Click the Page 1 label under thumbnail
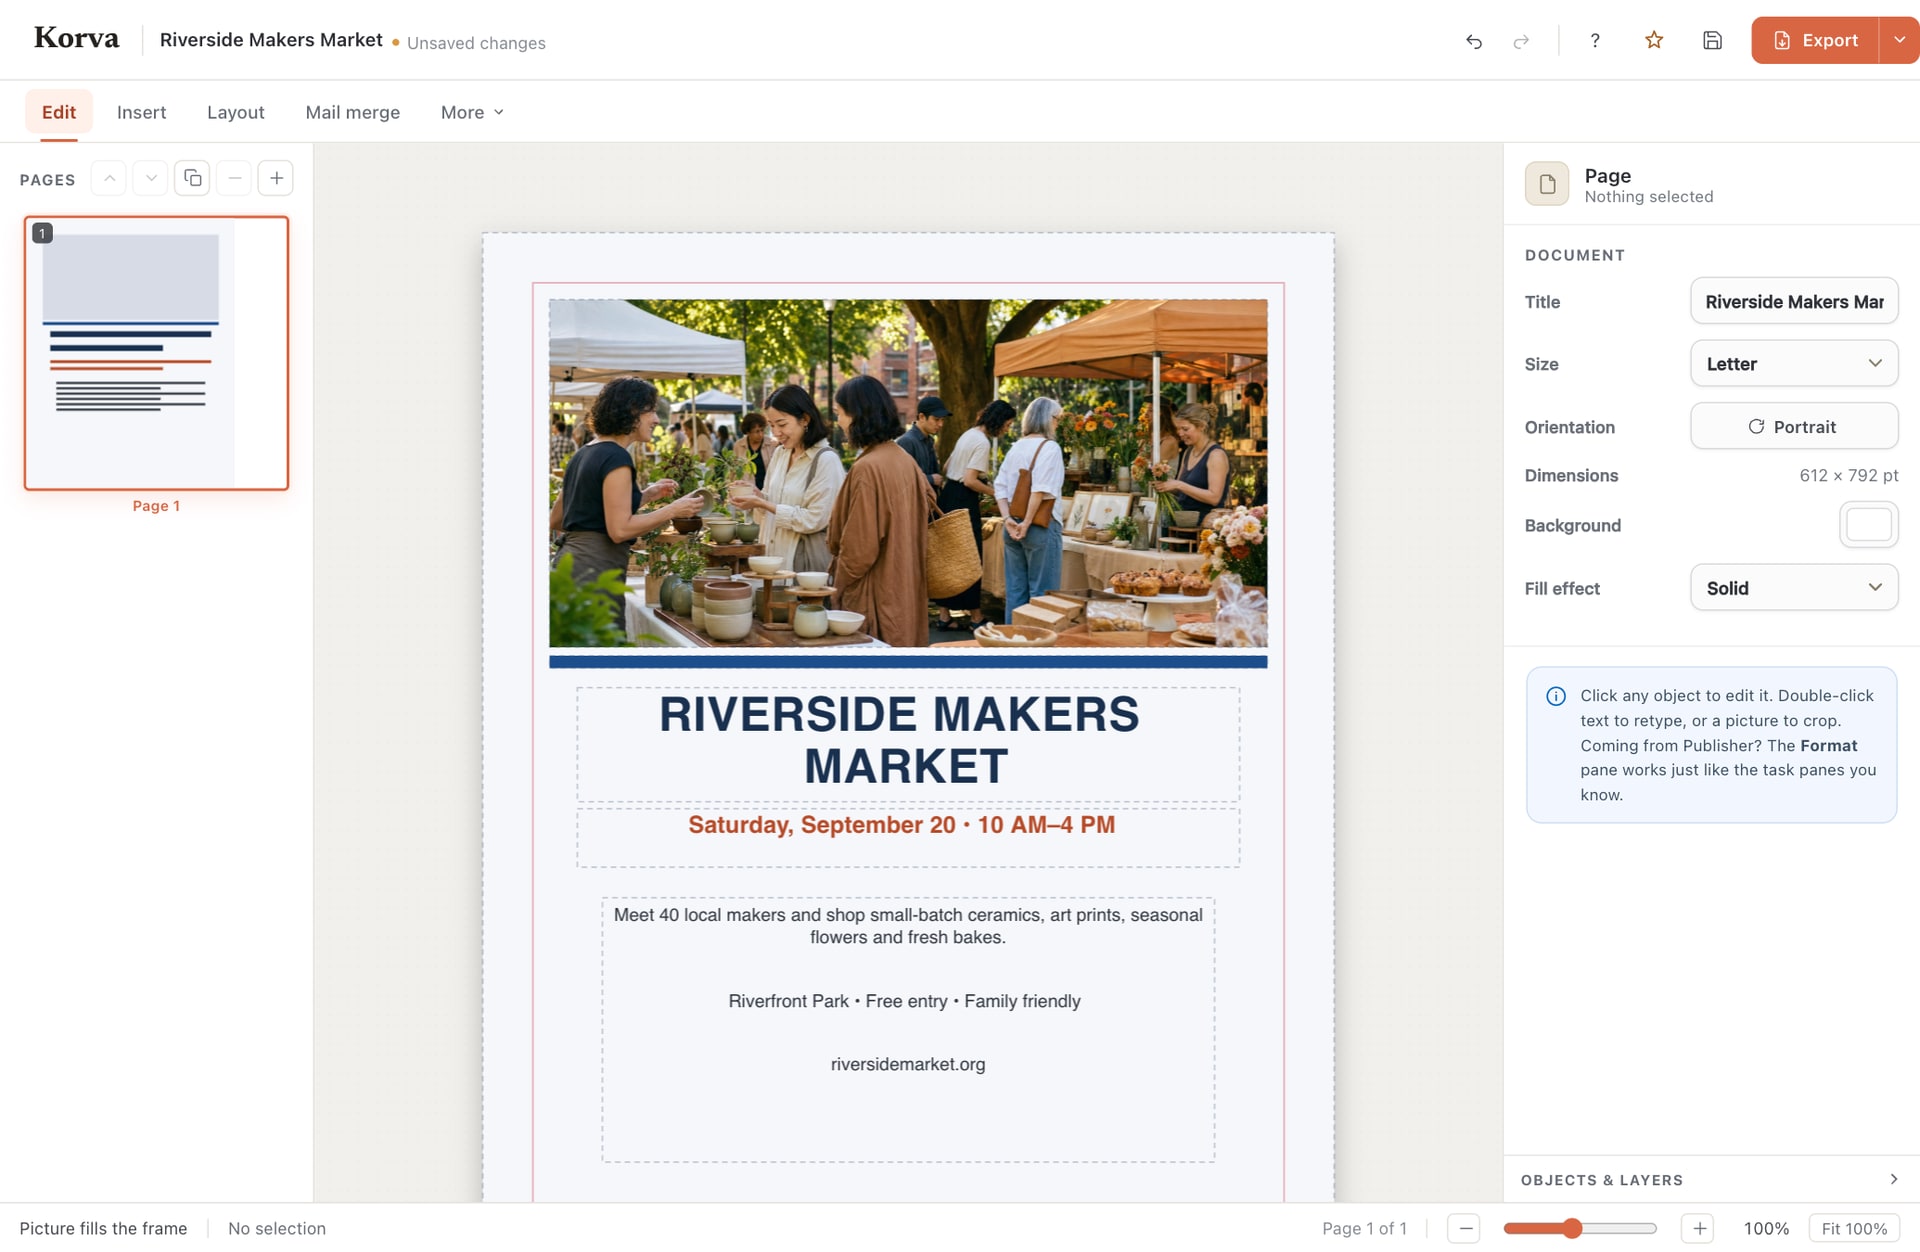Image resolution: width=1920 pixels, height=1252 pixels. point(156,506)
